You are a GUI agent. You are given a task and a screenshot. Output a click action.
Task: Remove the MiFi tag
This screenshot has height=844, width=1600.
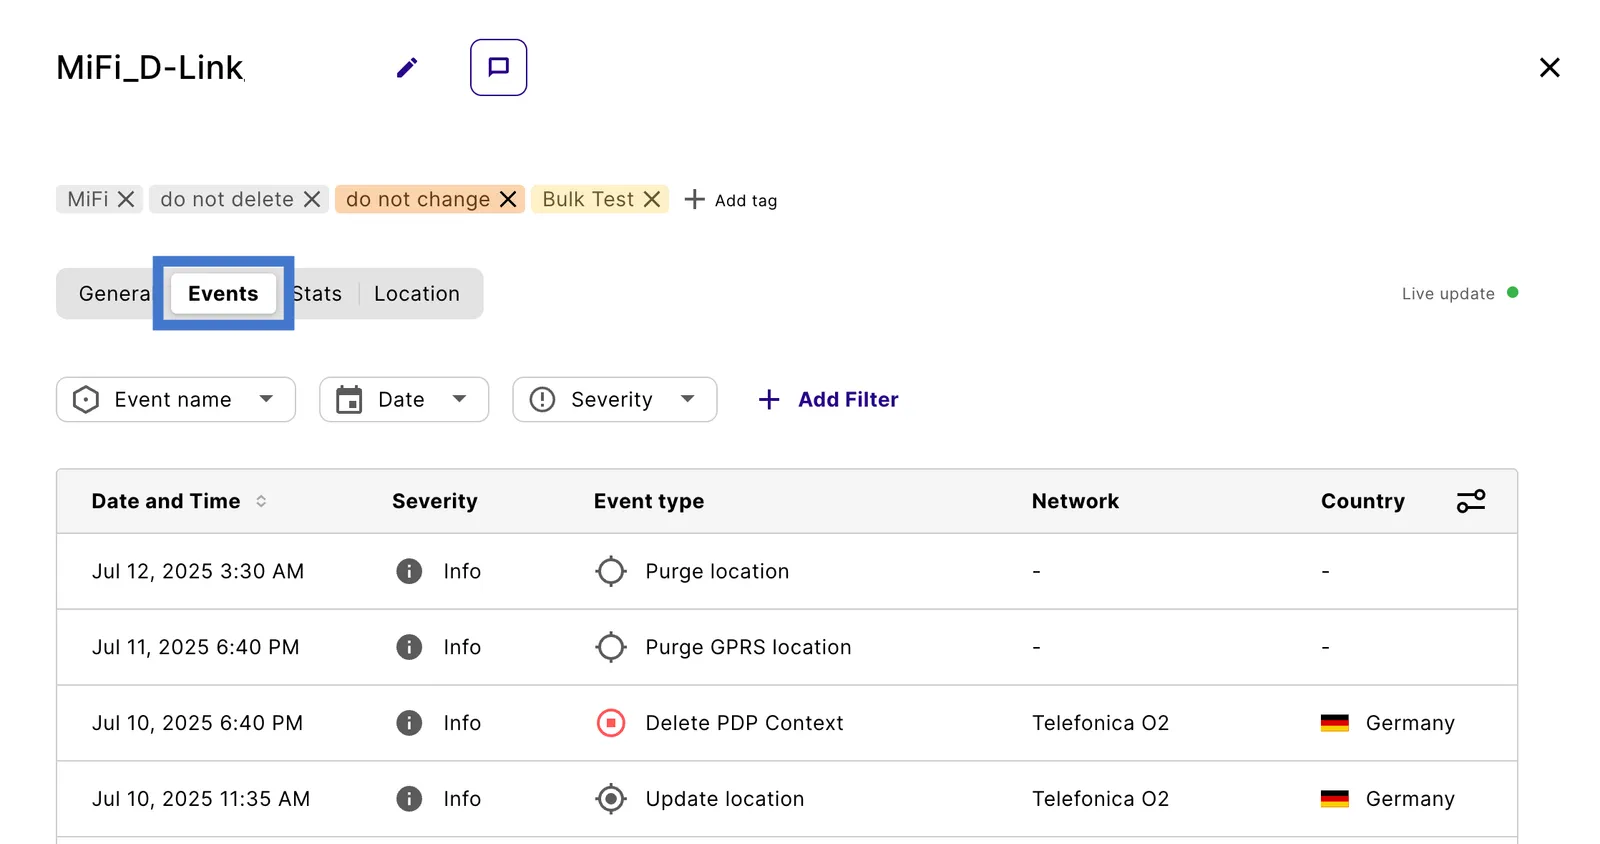[x=126, y=199]
